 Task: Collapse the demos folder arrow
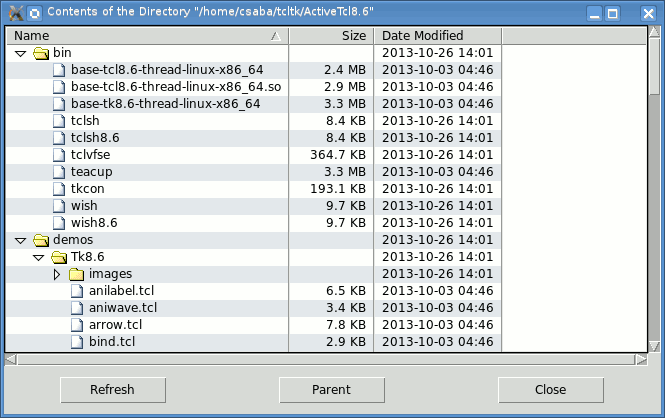coord(20,240)
